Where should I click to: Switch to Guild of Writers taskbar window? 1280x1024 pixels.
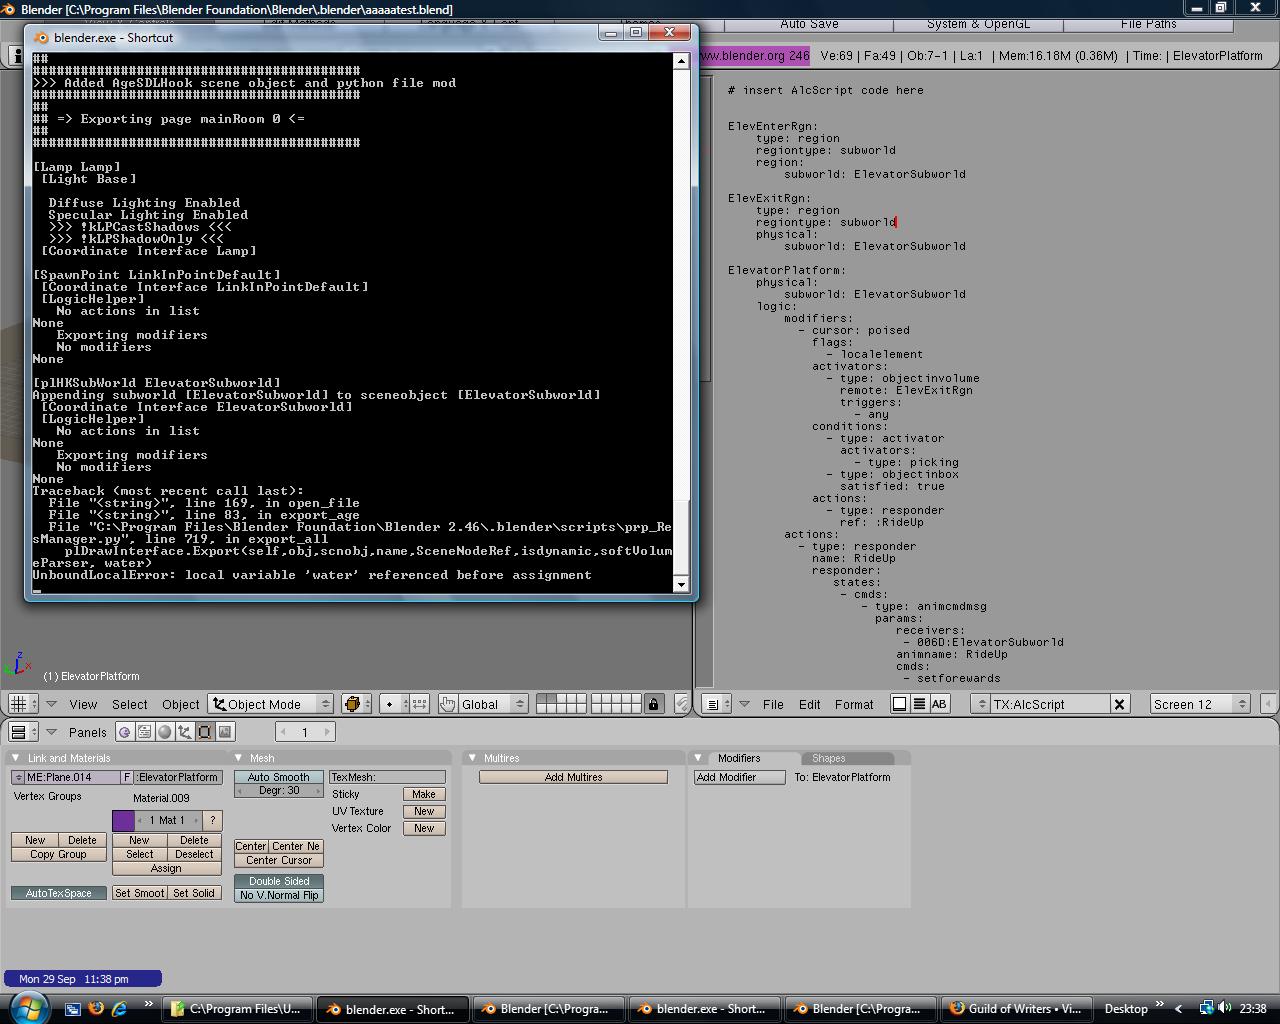[x=1015, y=1008]
